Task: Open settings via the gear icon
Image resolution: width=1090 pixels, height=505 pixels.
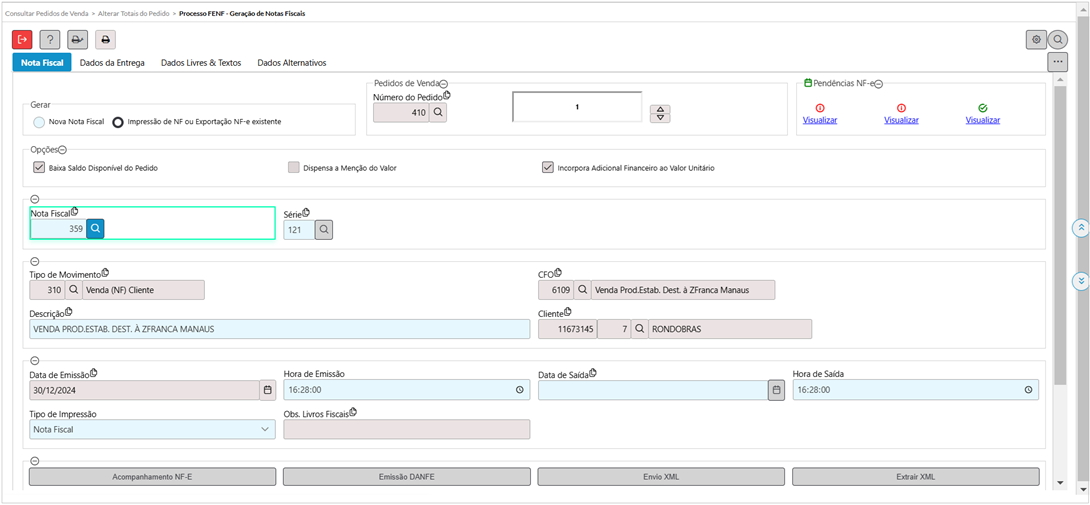Action: 1036,40
